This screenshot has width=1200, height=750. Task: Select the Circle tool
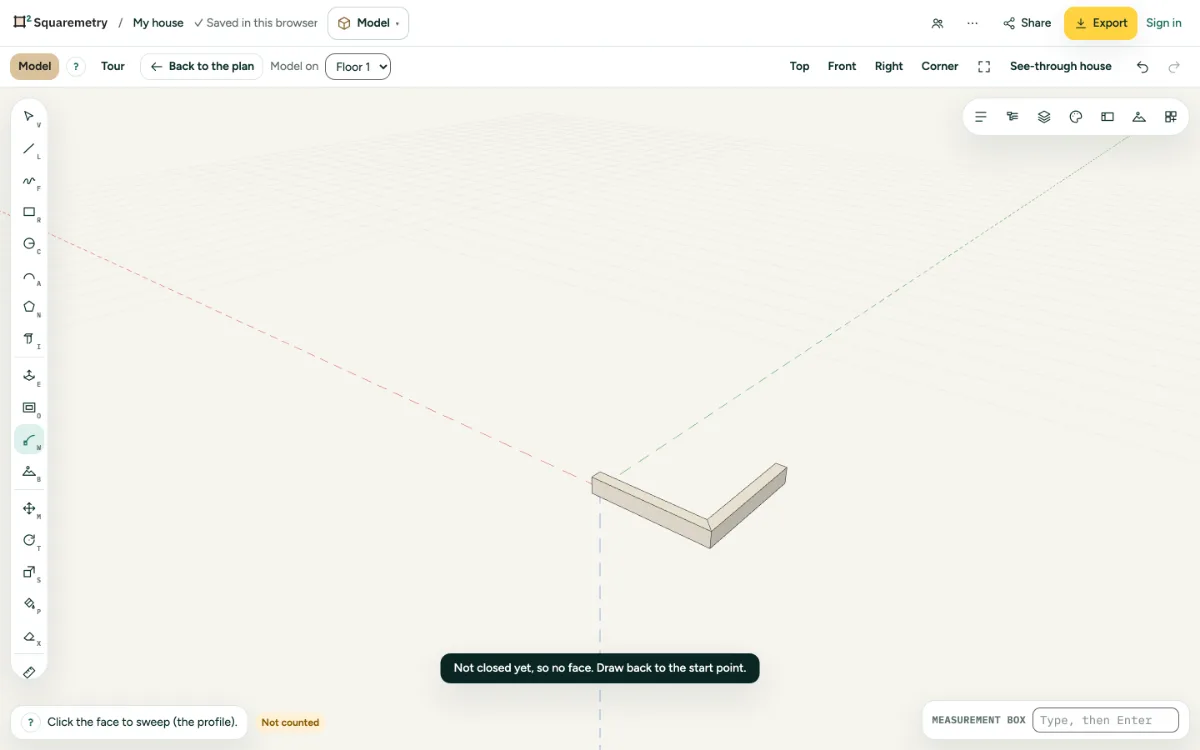tap(29, 244)
